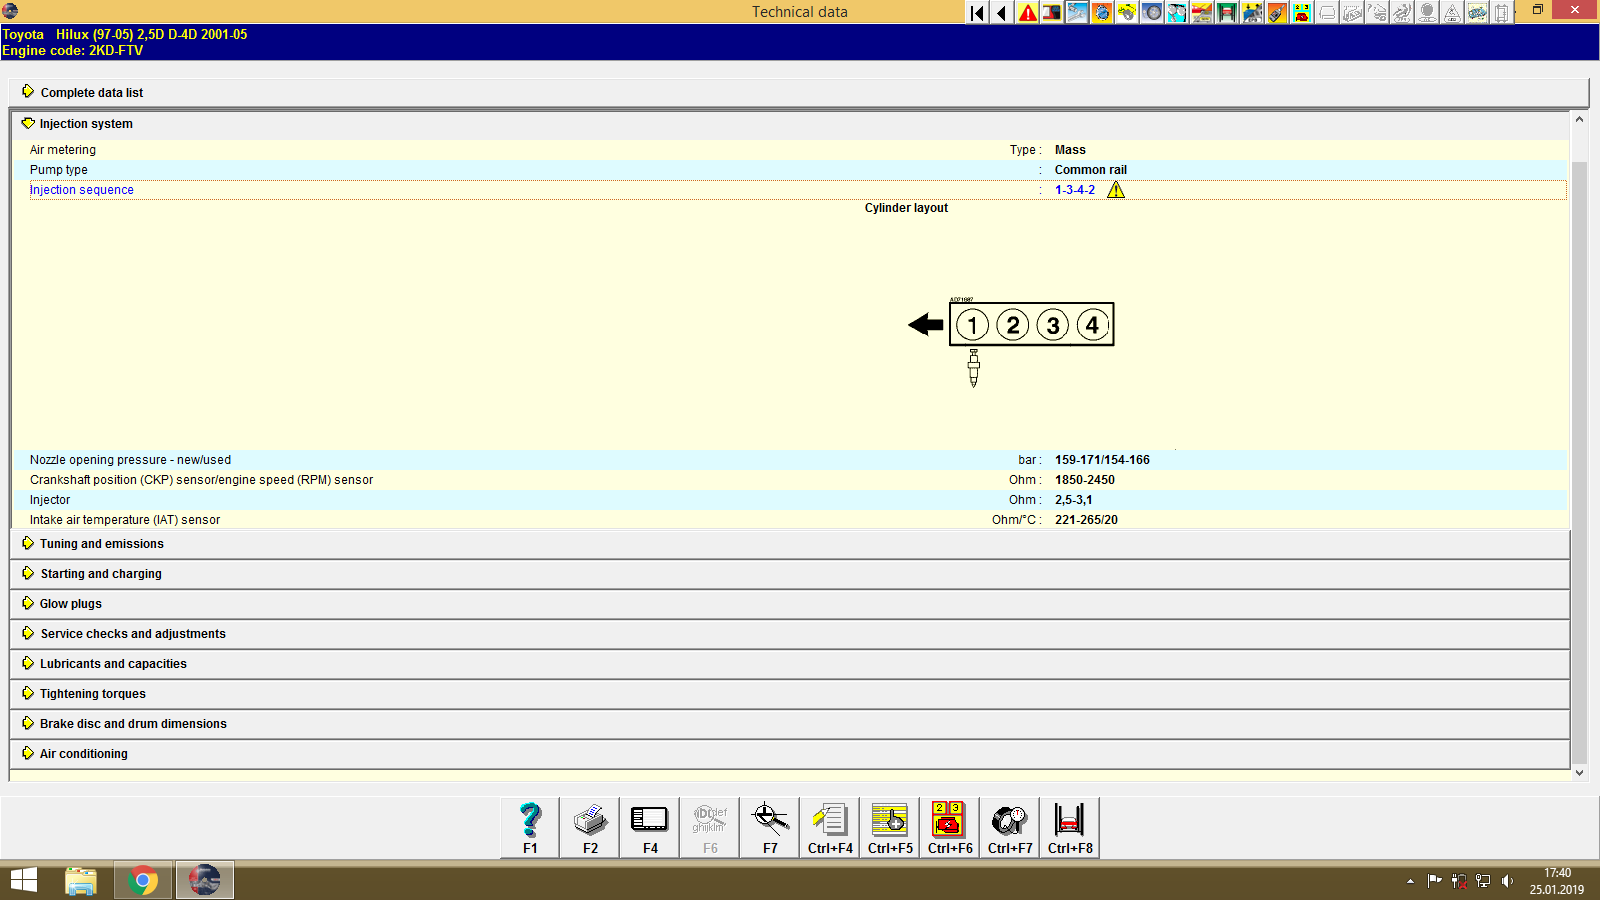Select the F7 inspection magnifier icon
The image size is (1600, 900).
tap(769, 826)
